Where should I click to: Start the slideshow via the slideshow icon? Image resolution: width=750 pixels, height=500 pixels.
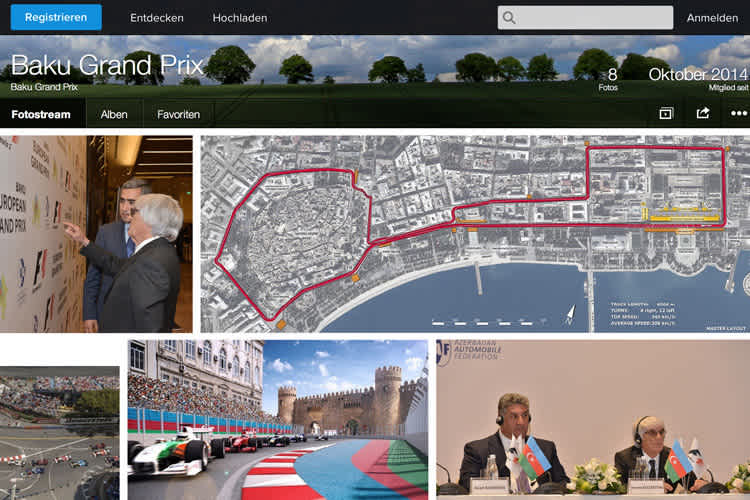coord(666,114)
